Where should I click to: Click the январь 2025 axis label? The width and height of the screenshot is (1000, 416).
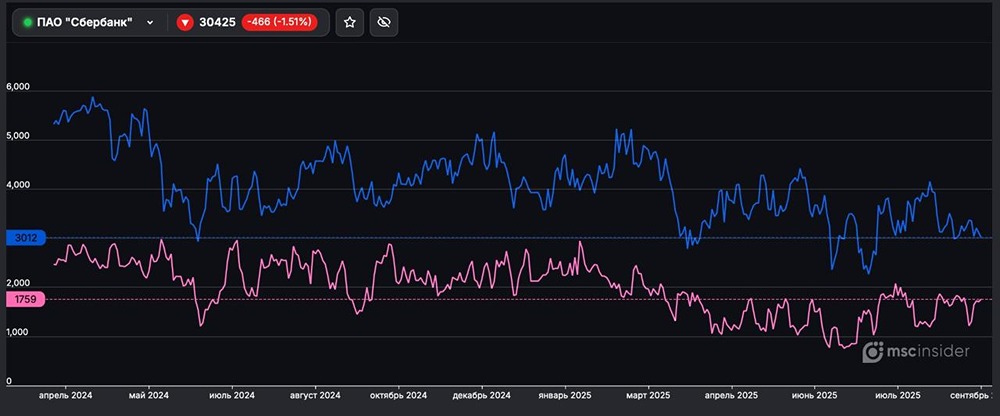566,396
